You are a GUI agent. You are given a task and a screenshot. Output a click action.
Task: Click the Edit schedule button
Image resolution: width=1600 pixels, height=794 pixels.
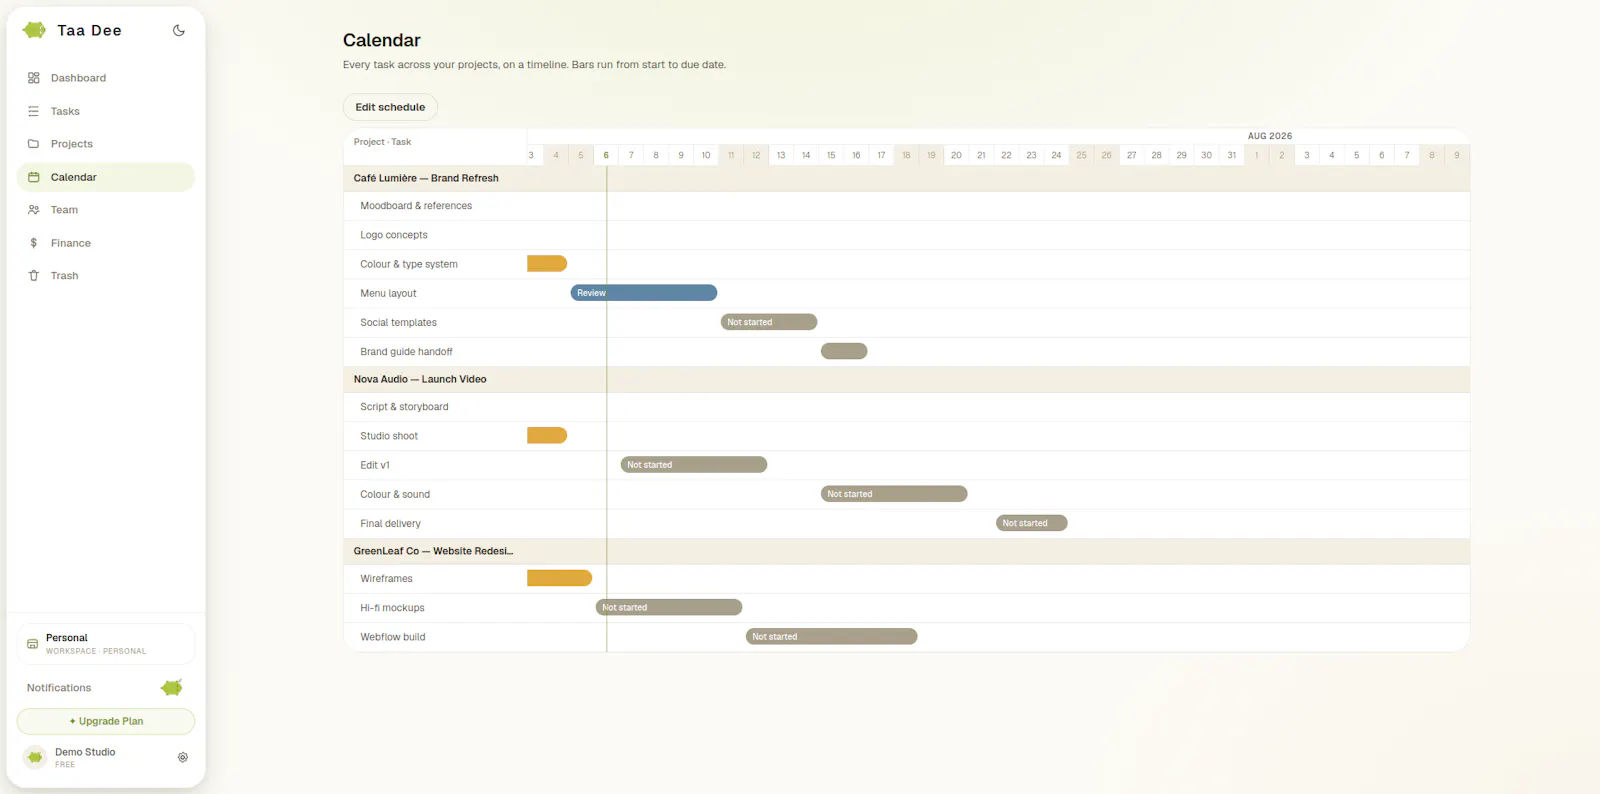390,107
